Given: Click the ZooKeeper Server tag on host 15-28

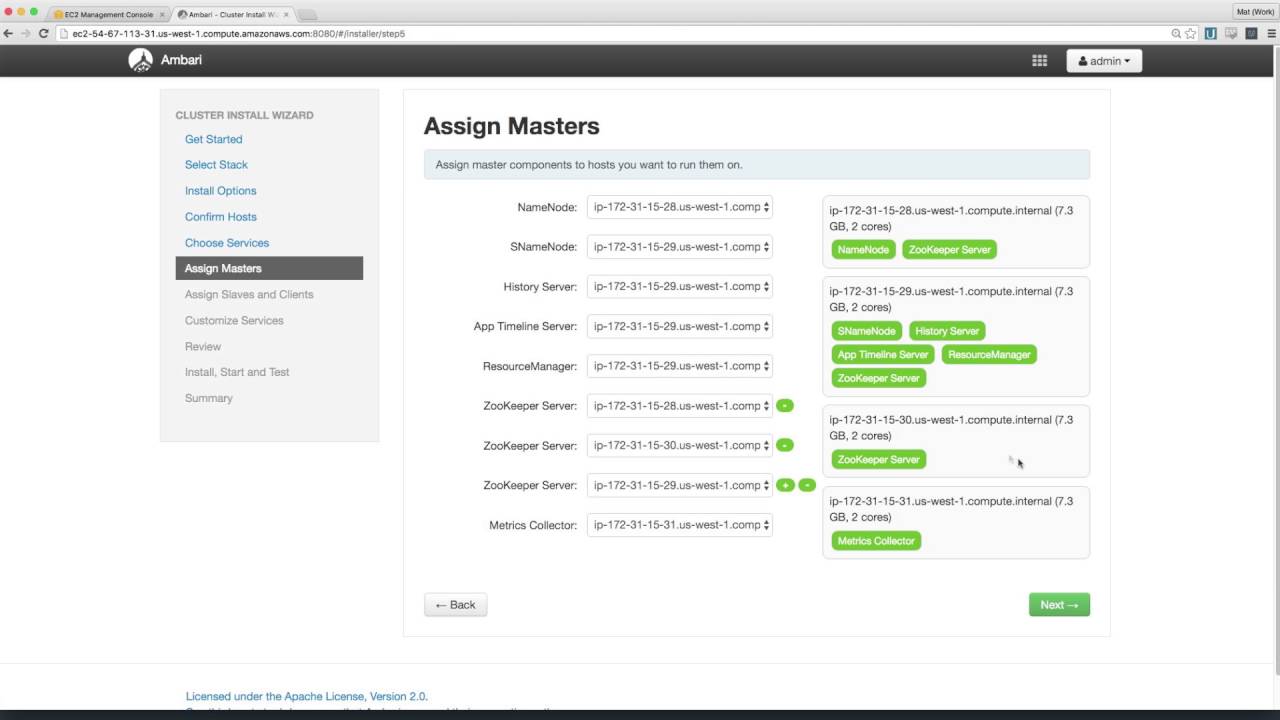Looking at the screenshot, I should [950, 250].
